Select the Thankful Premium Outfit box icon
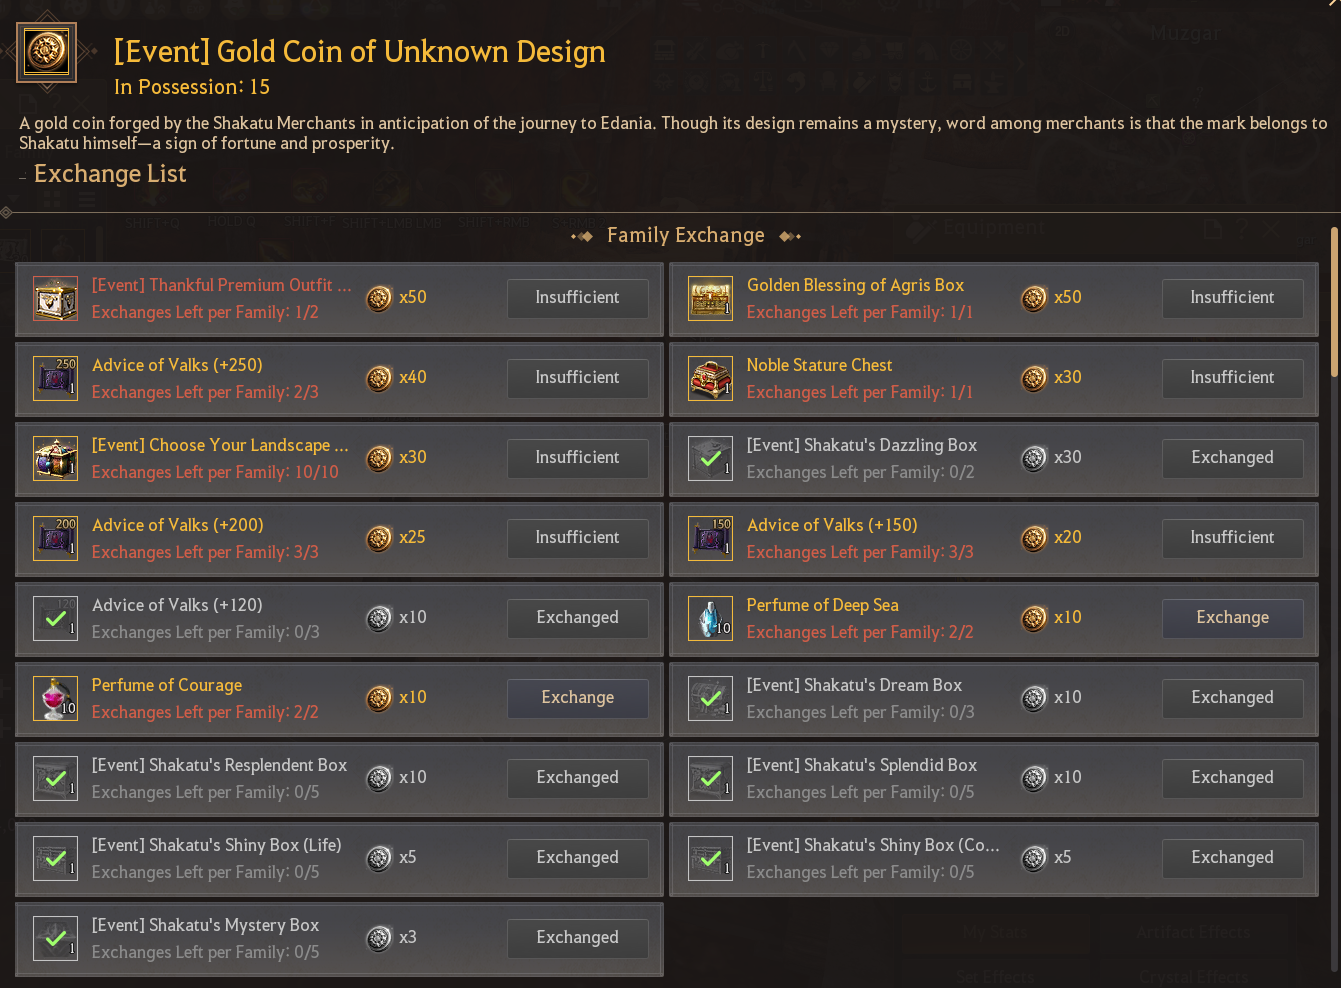Screen dimensions: 1341x988 pyautogui.click(x=55, y=299)
